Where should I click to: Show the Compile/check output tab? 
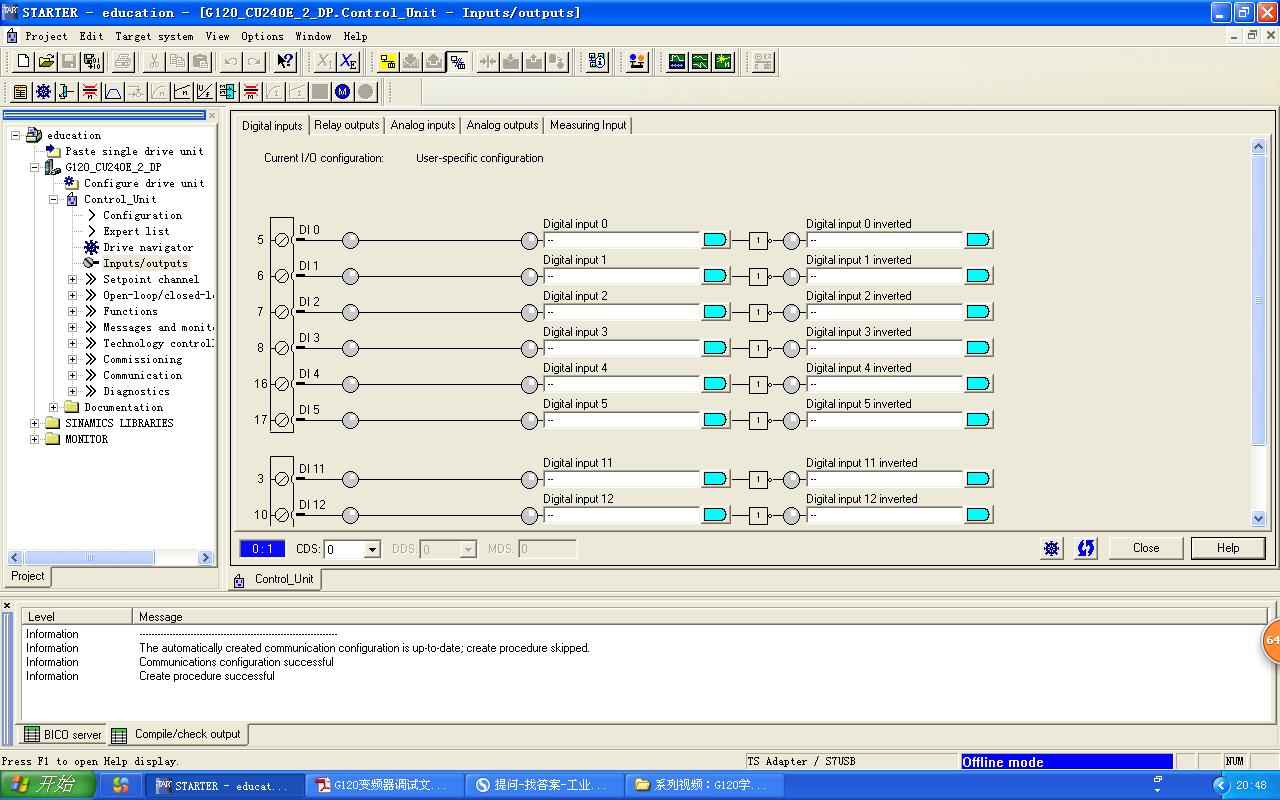tap(177, 735)
